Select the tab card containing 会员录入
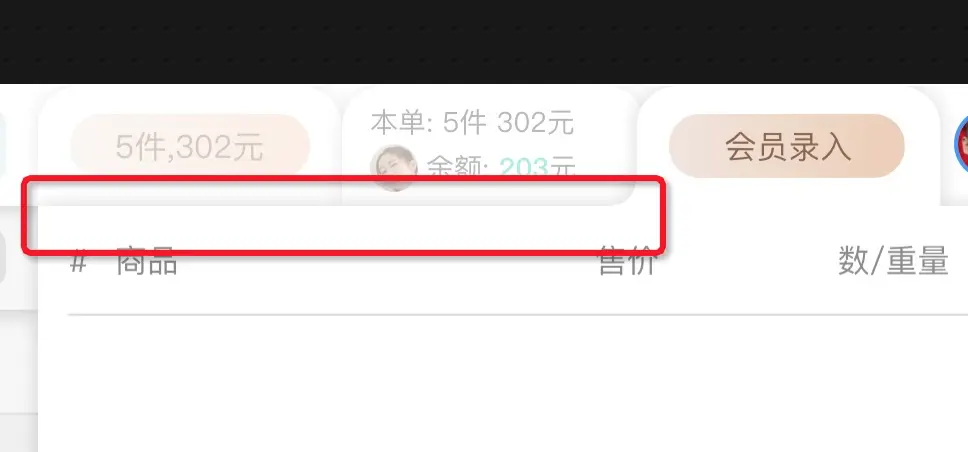The image size is (968, 452). click(x=788, y=146)
